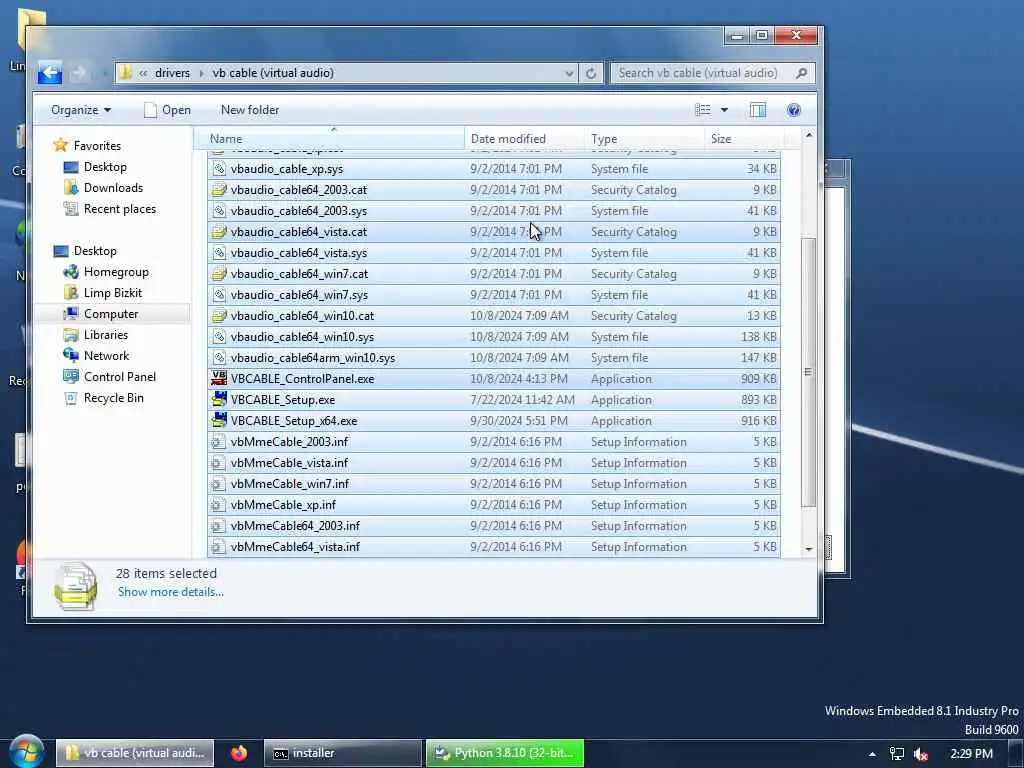
Task: Open Recent places
Action: tap(120, 209)
